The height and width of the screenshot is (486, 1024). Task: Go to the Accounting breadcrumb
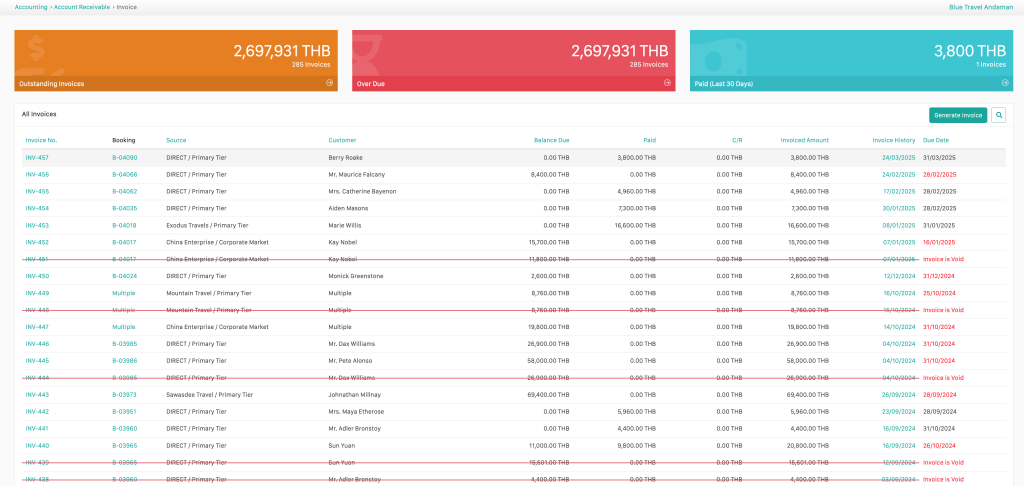point(31,6)
